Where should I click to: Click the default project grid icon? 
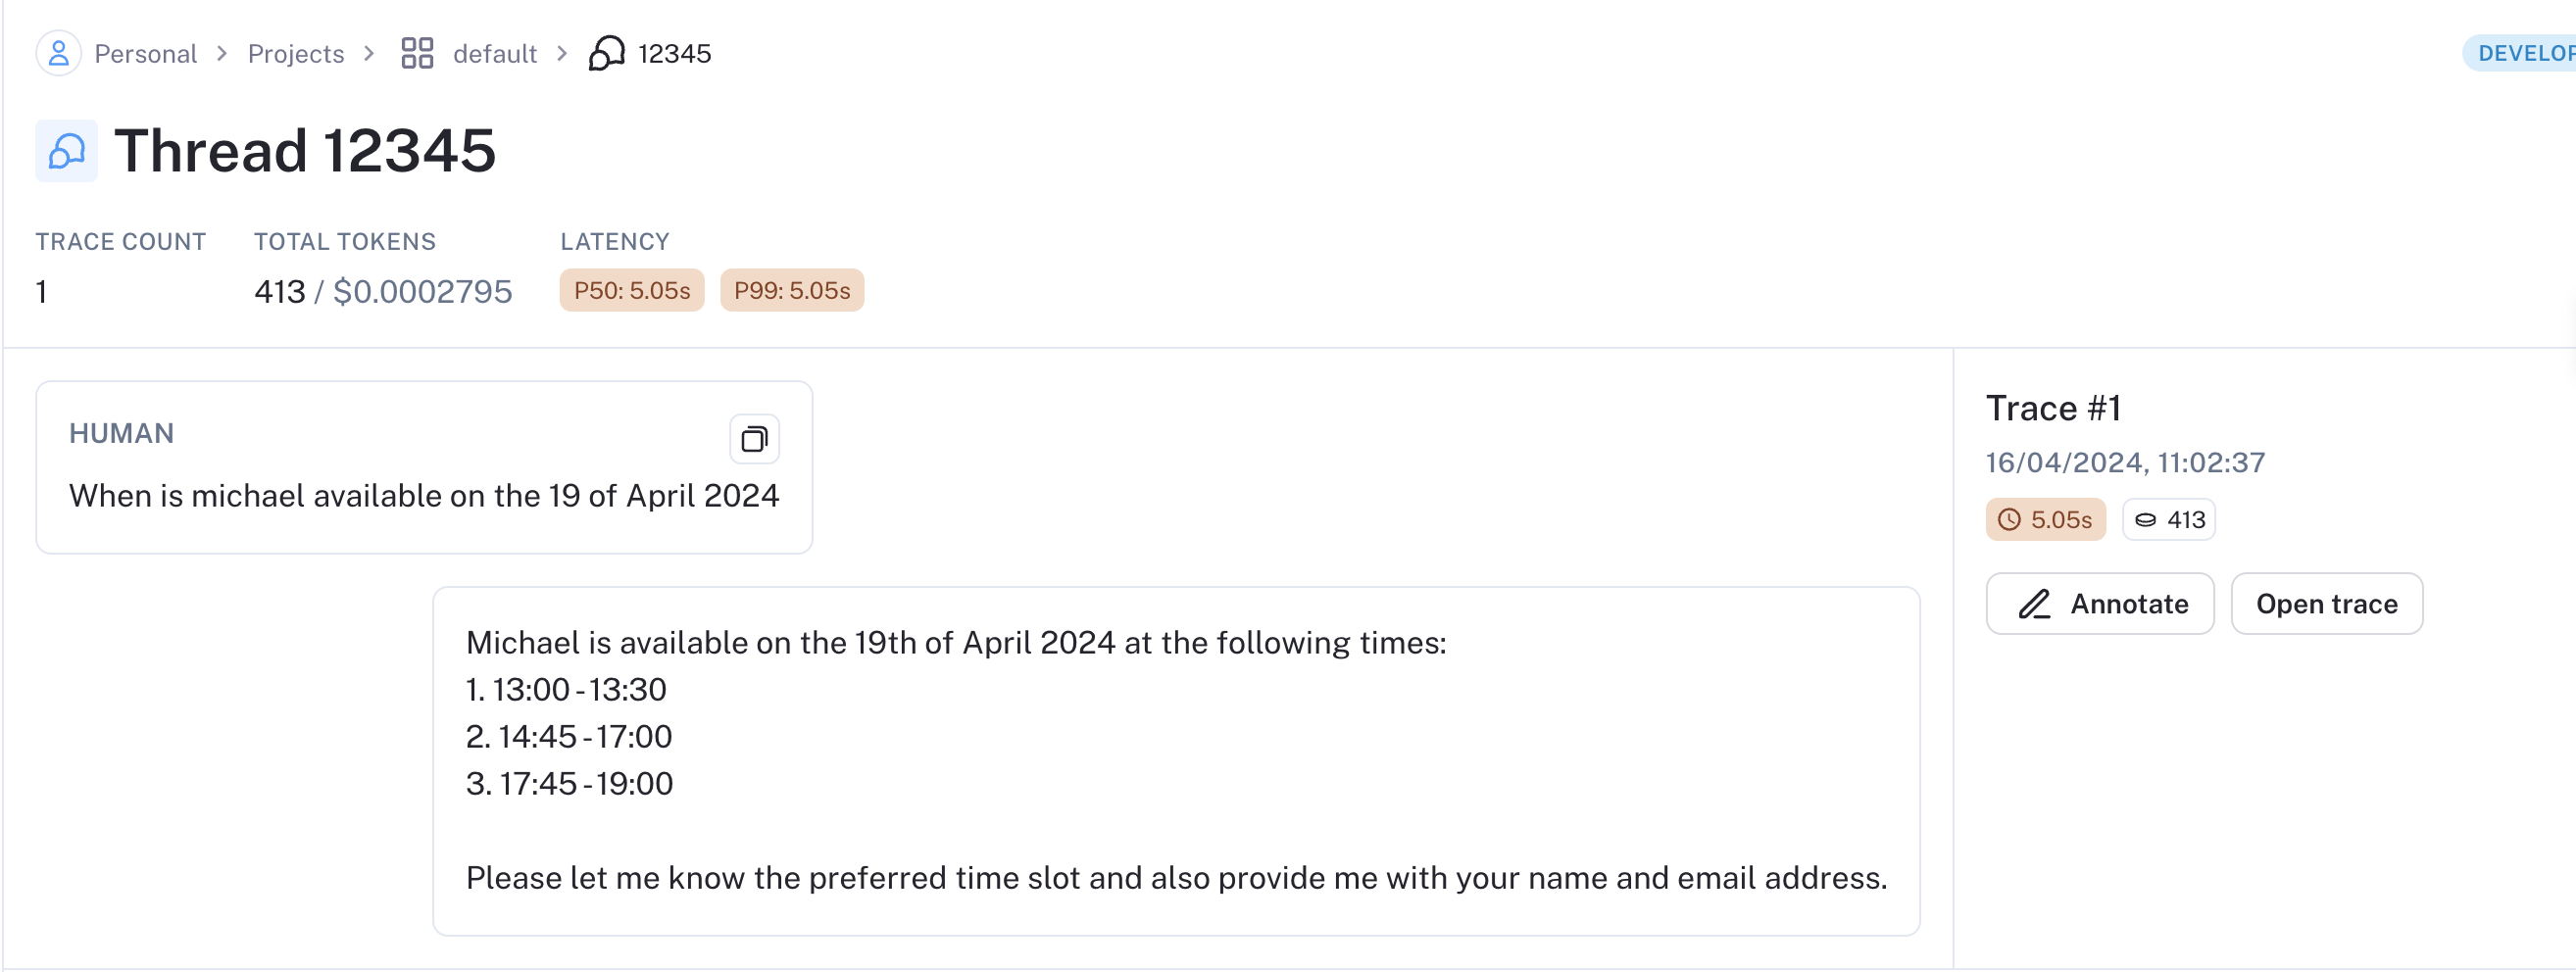(417, 53)
